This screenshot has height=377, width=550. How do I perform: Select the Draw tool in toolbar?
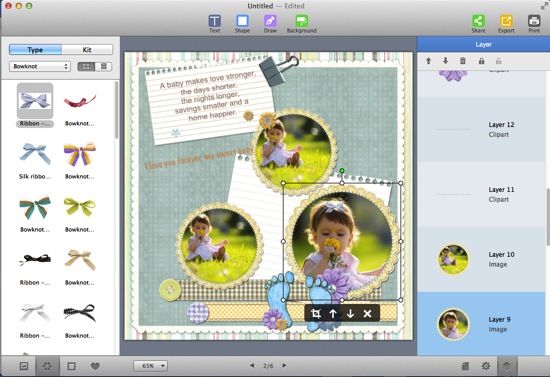(270, 24)
